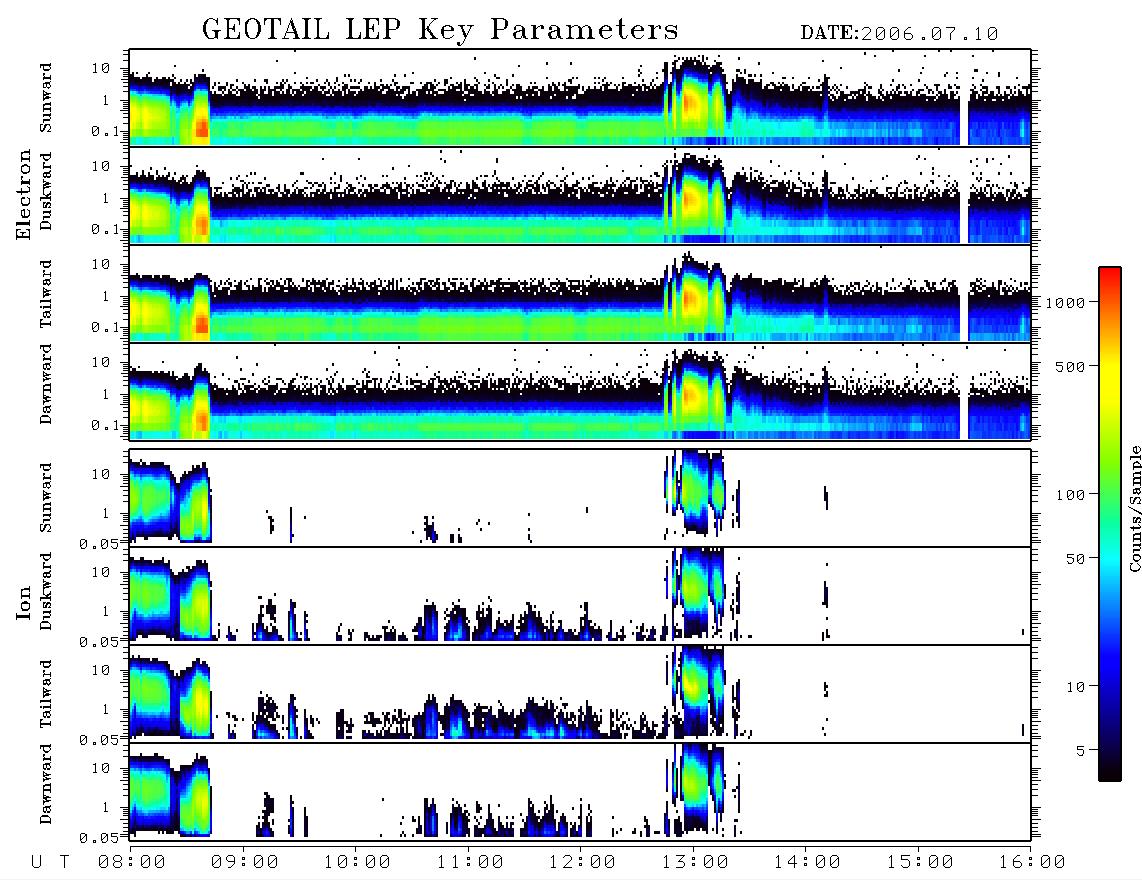This screenshot has width=1142, height=880.
Task: Click the Electron Tailward axis label
Action: (46, 294)
